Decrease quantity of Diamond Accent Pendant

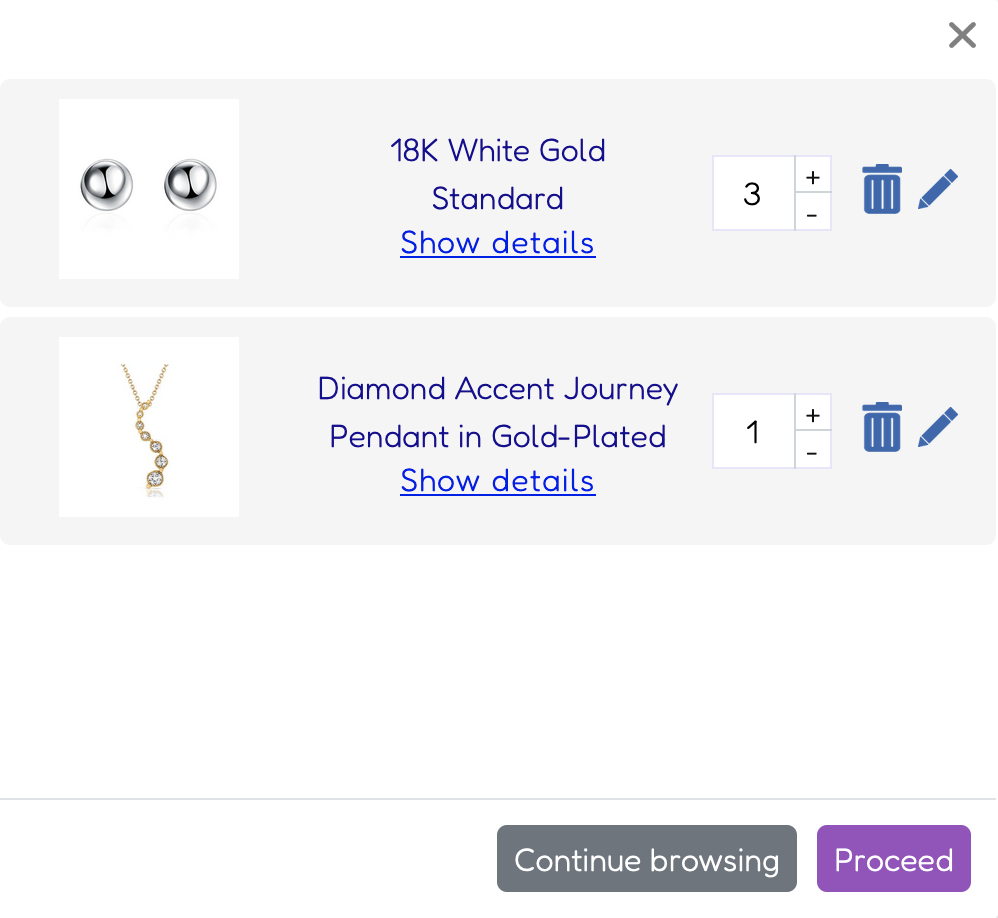[x=813, y=449]
